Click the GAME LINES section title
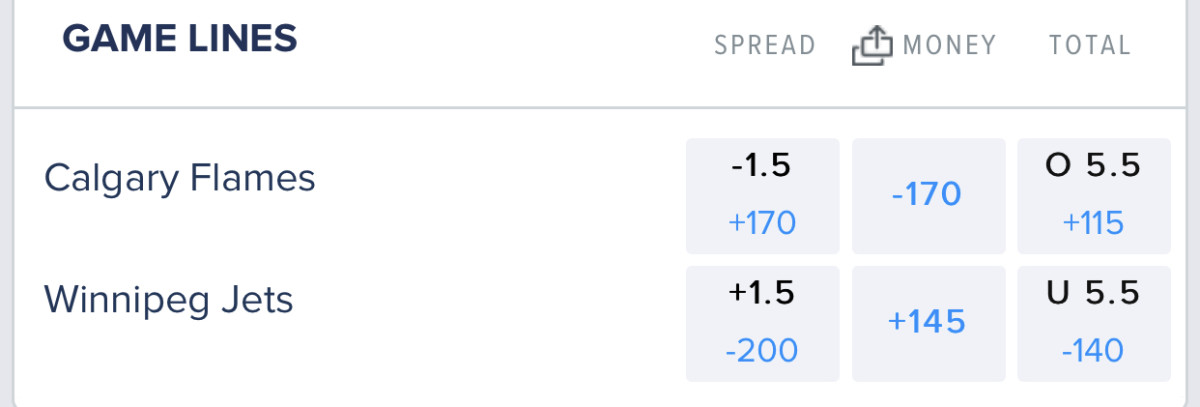The height and width of the screenshot is (407, 1200). point(180,39)
